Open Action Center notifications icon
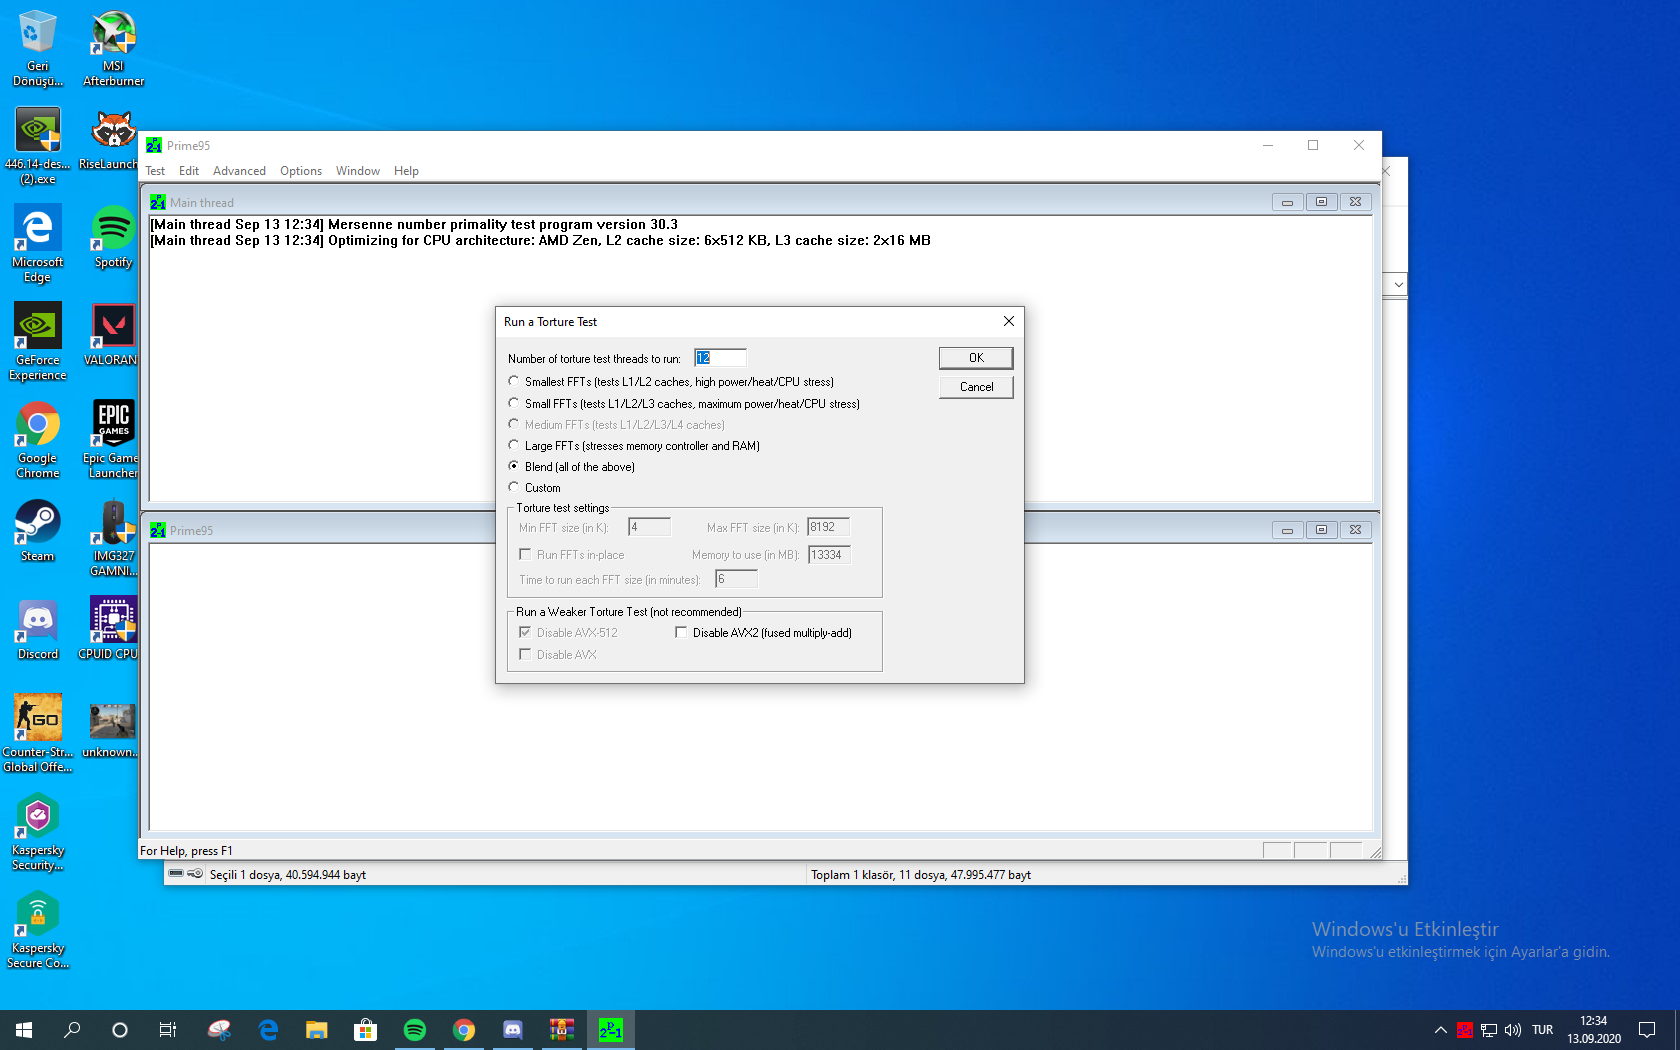The width and height of the screenshot is (1680, 1050). pyautogui.click(x=1647, y=1030)
